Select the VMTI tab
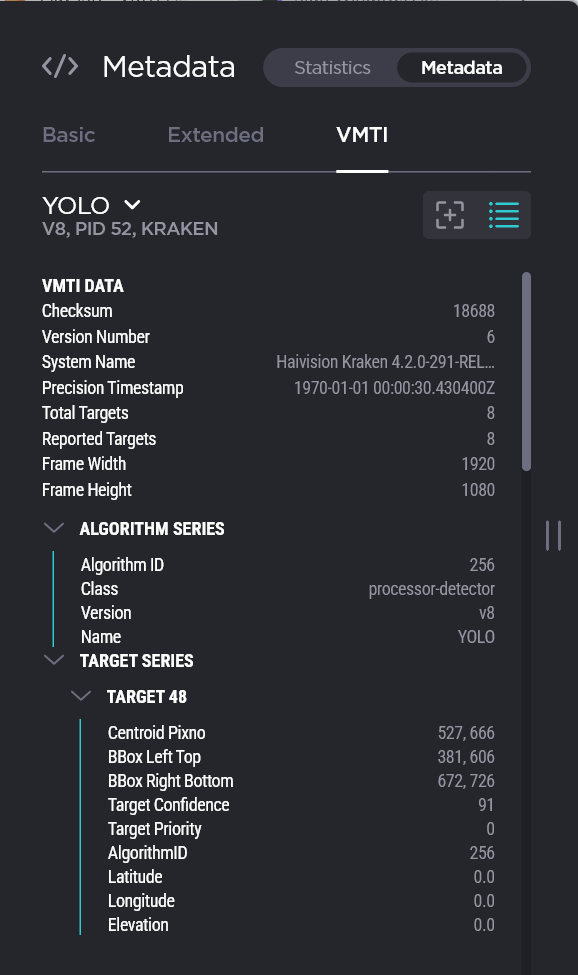The height and width of the screenshot is (975, 578). (x=362, y=135)
